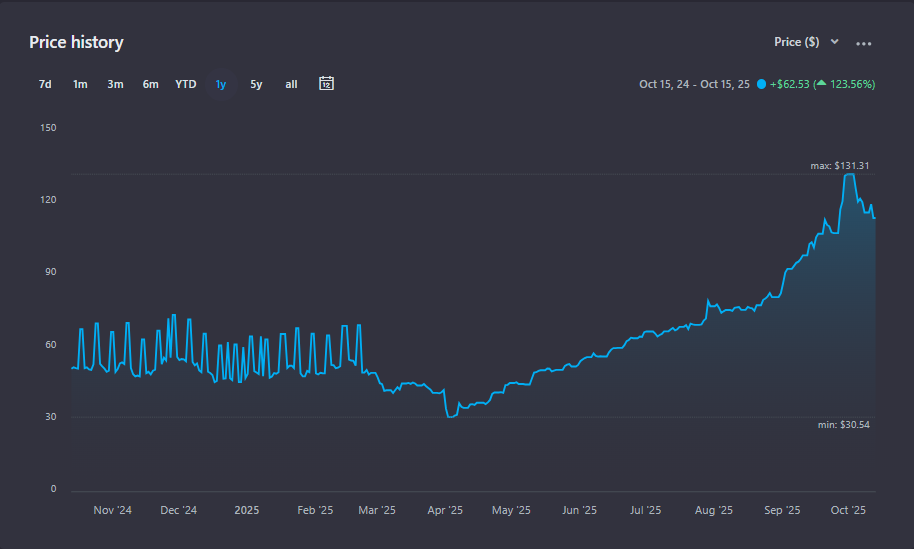Click the green up-arrow beside 123.56%
Viewport: 914px width, 549px height.
tap(821, 84)
